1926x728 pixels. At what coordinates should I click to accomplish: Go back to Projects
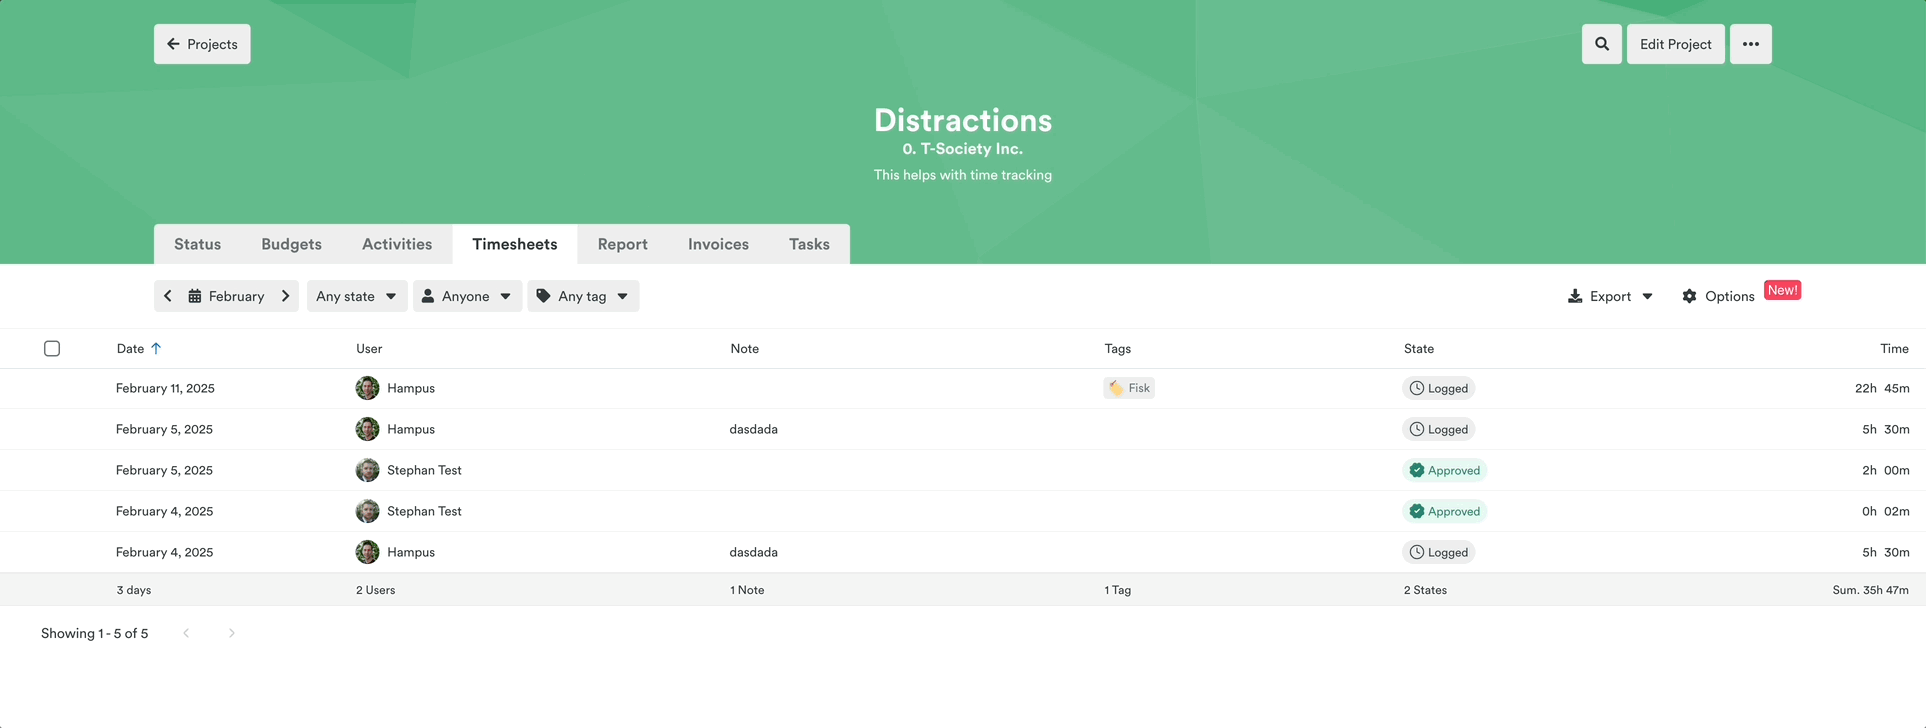pos(202,44)
